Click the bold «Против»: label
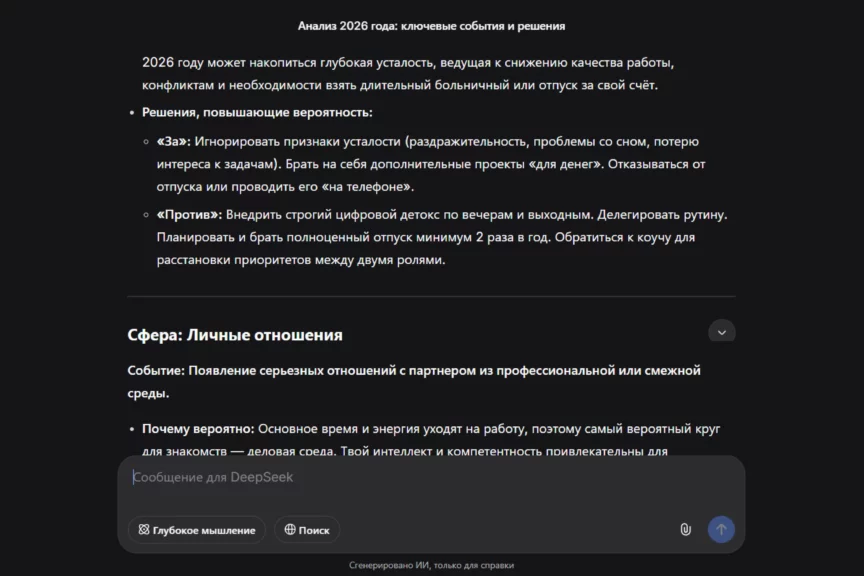The width and height of the screenshot is (864, 576). (189, 214)
